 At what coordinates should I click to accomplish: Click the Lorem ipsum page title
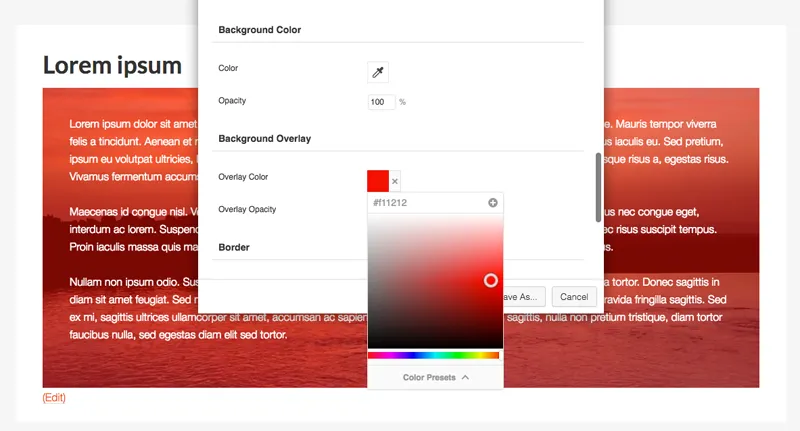tap(112, 66)
